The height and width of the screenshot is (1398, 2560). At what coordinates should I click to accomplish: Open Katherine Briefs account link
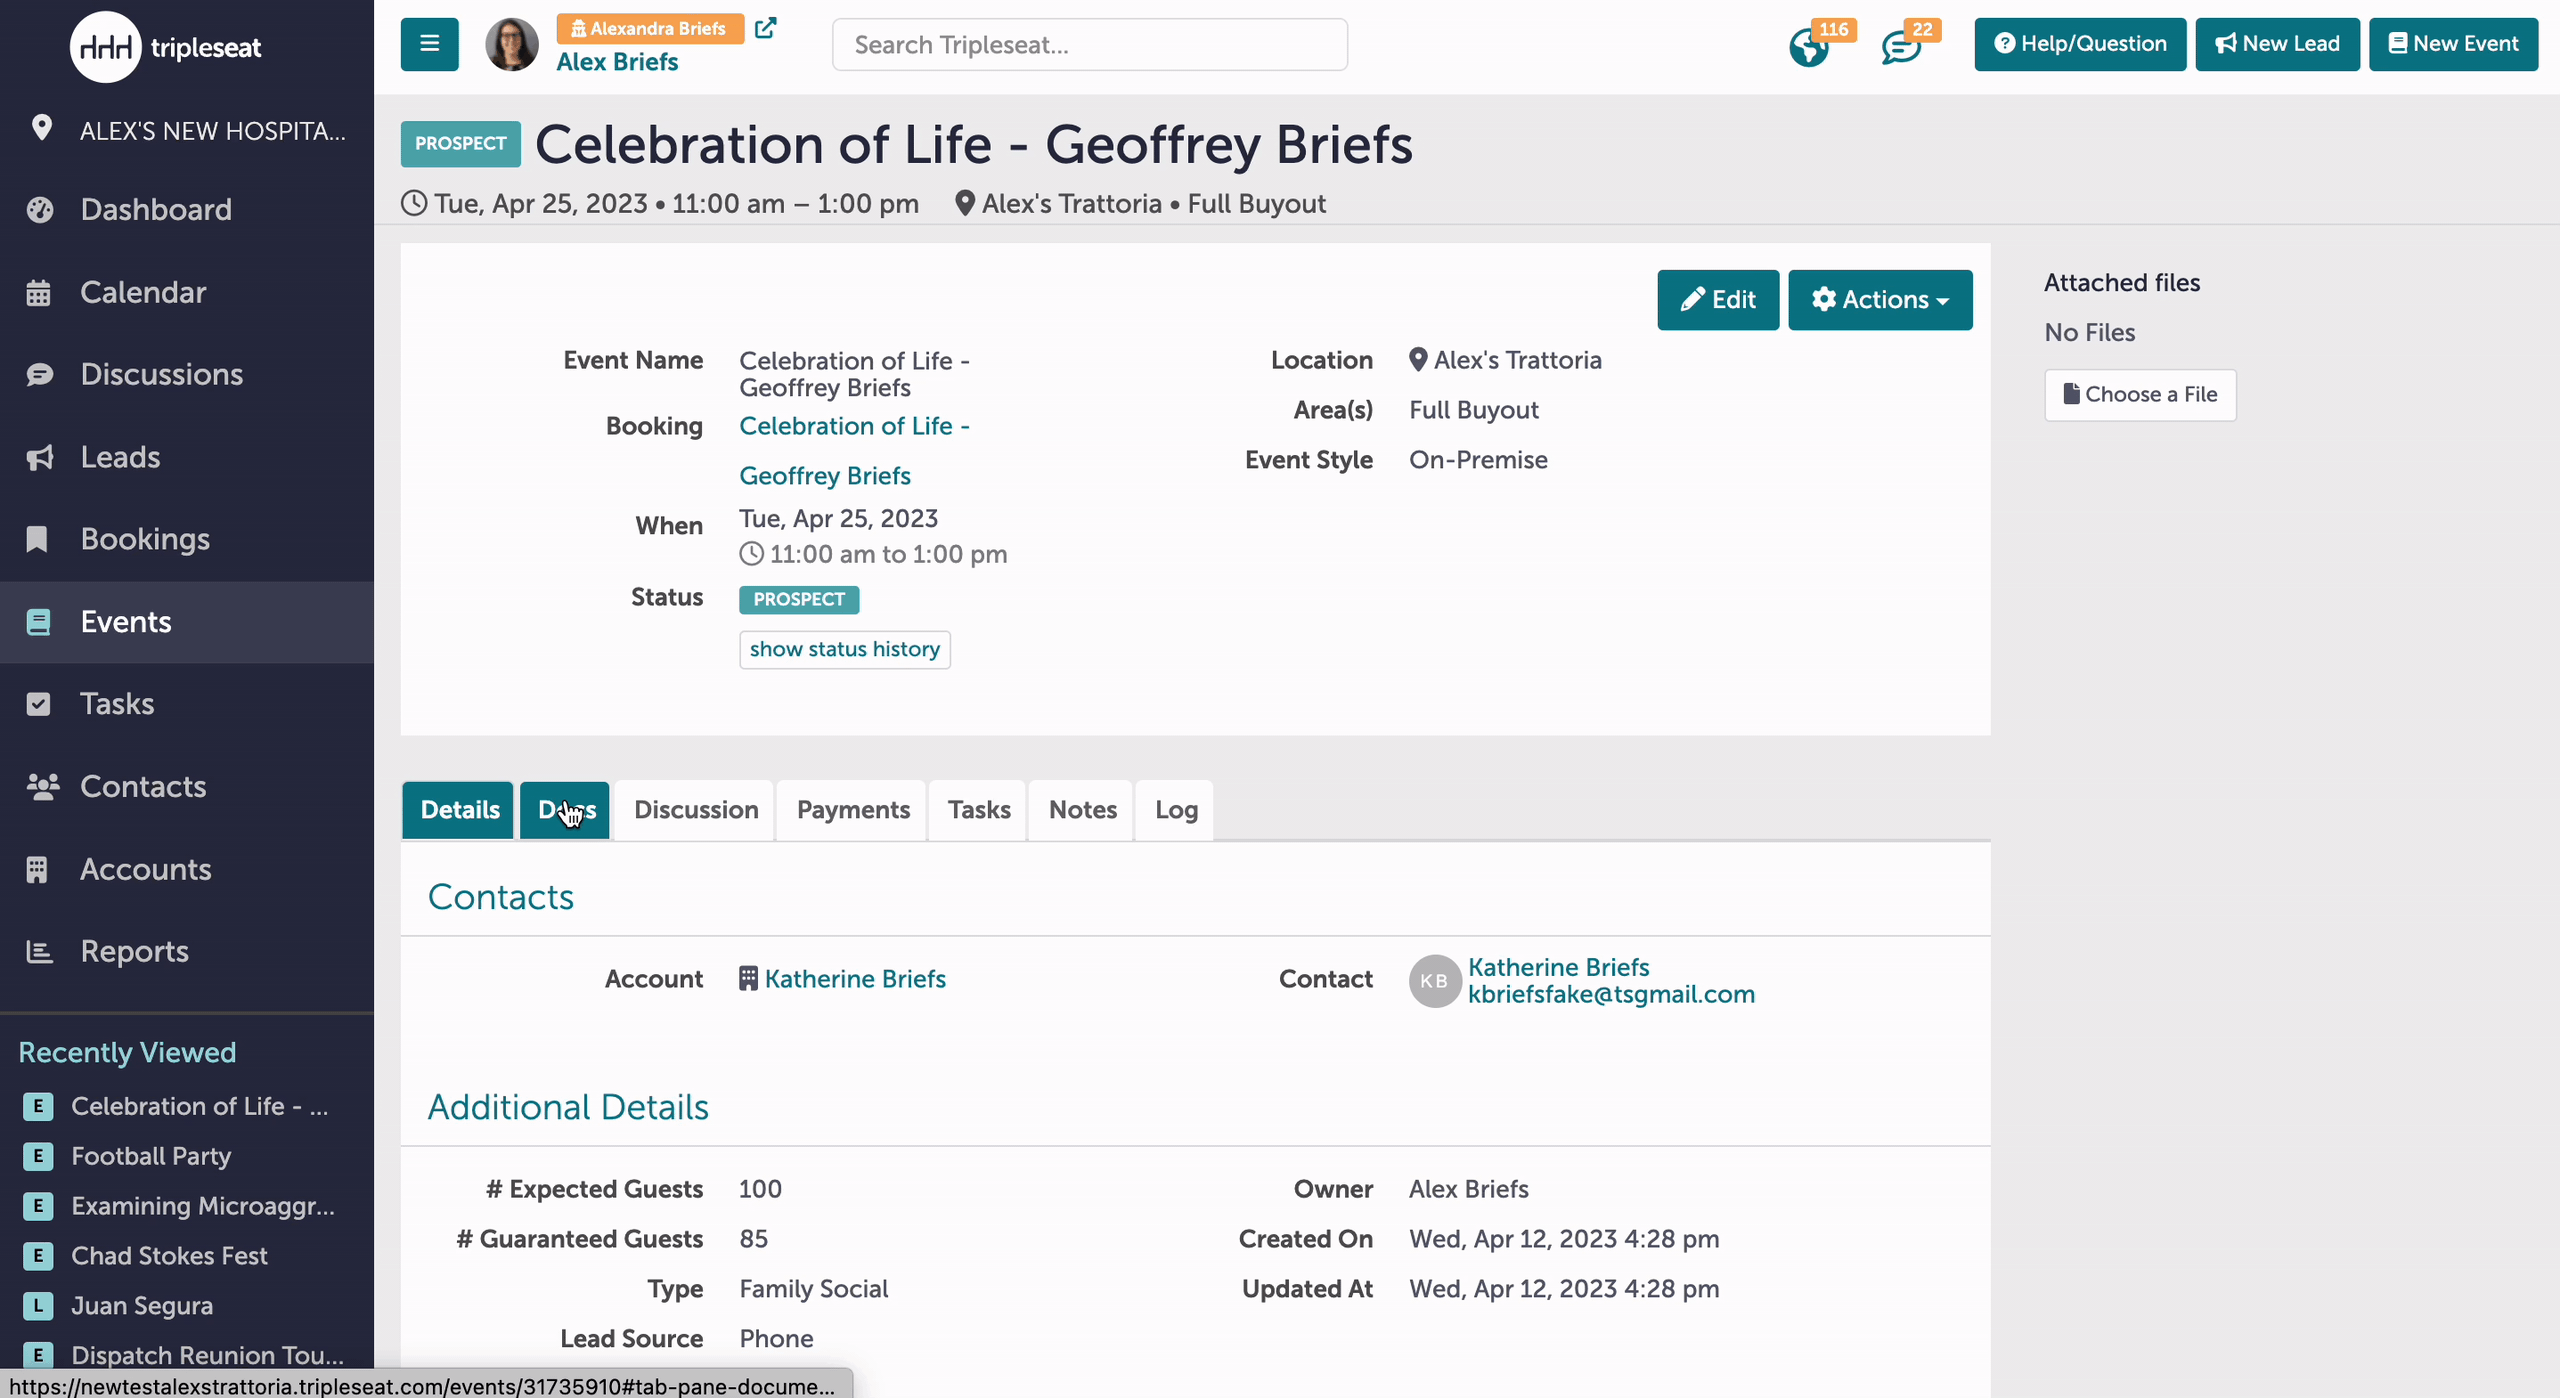(x=855, y=979)
